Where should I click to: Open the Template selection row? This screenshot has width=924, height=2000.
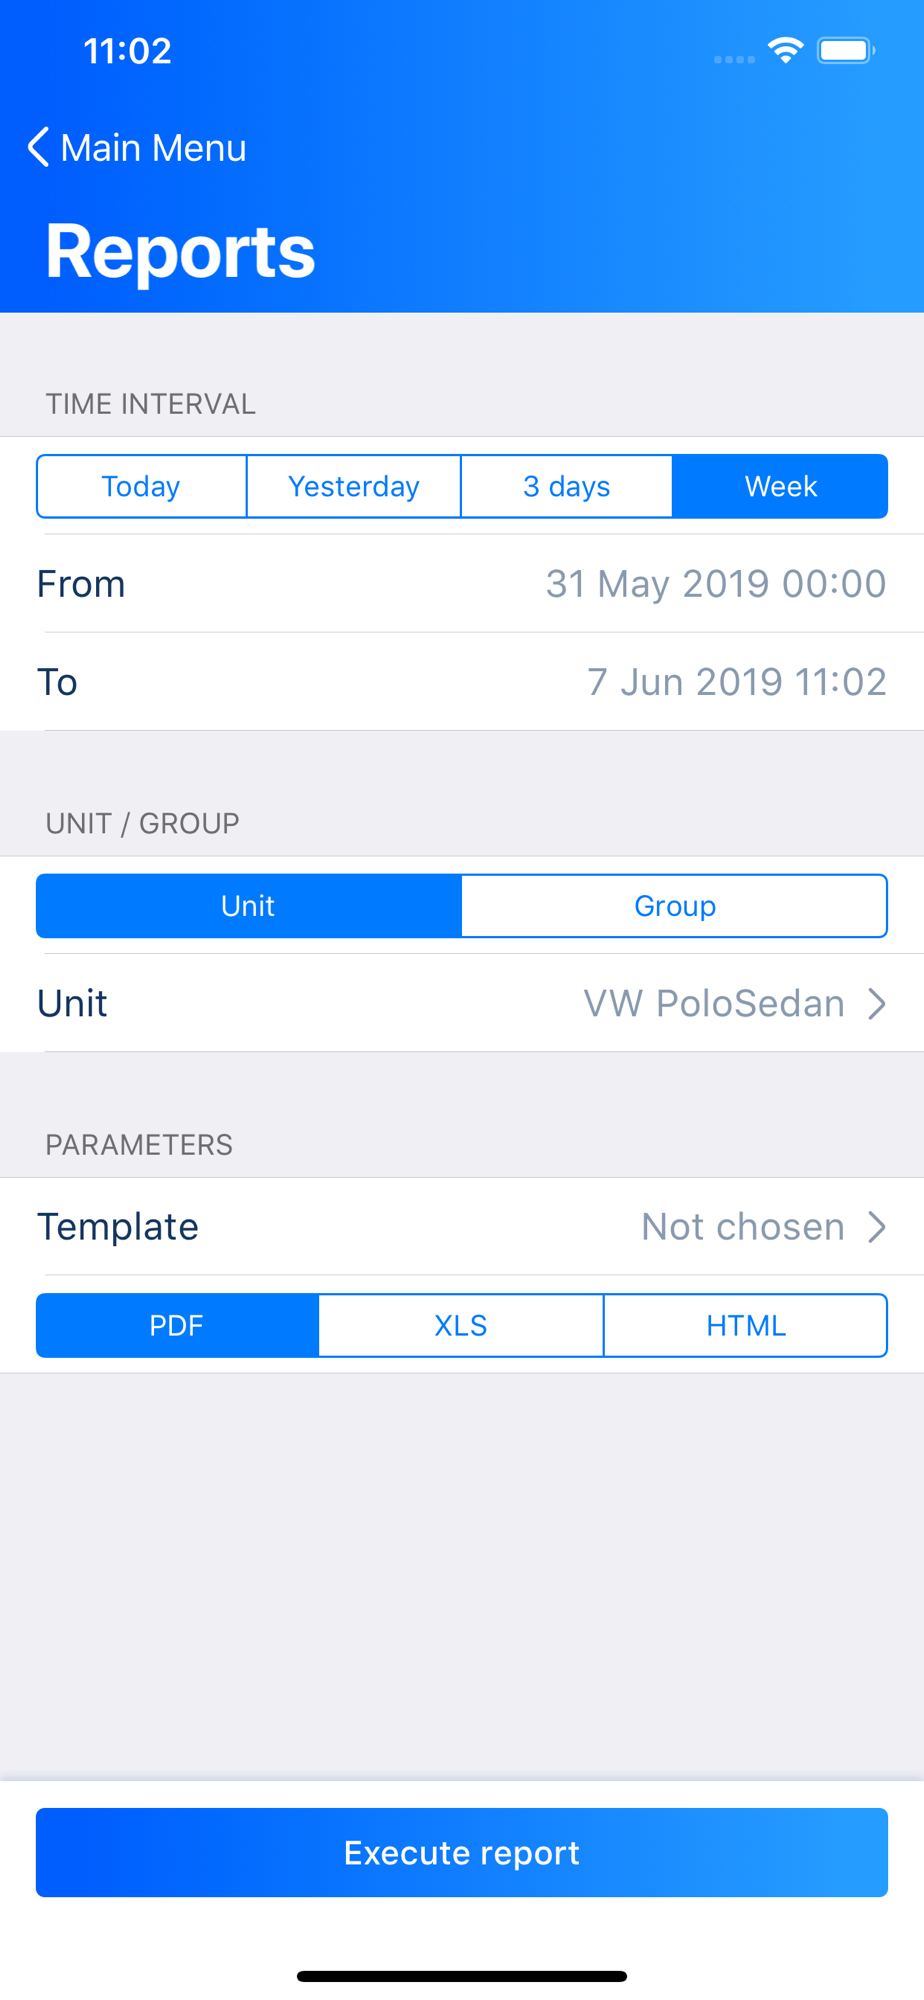[x=462, y=1227]
